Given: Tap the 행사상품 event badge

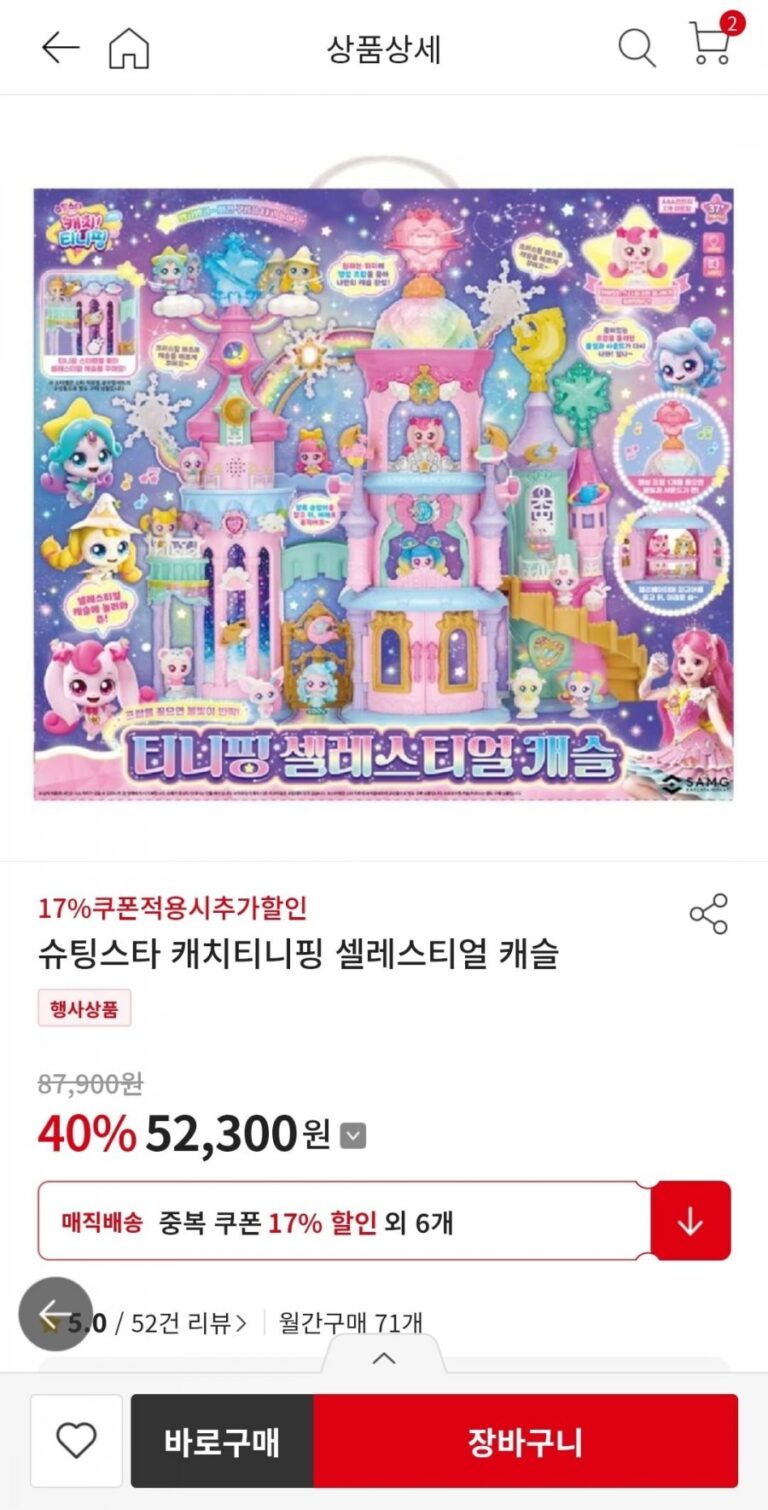Looking at the screenshot, I should coord(85,1008).
